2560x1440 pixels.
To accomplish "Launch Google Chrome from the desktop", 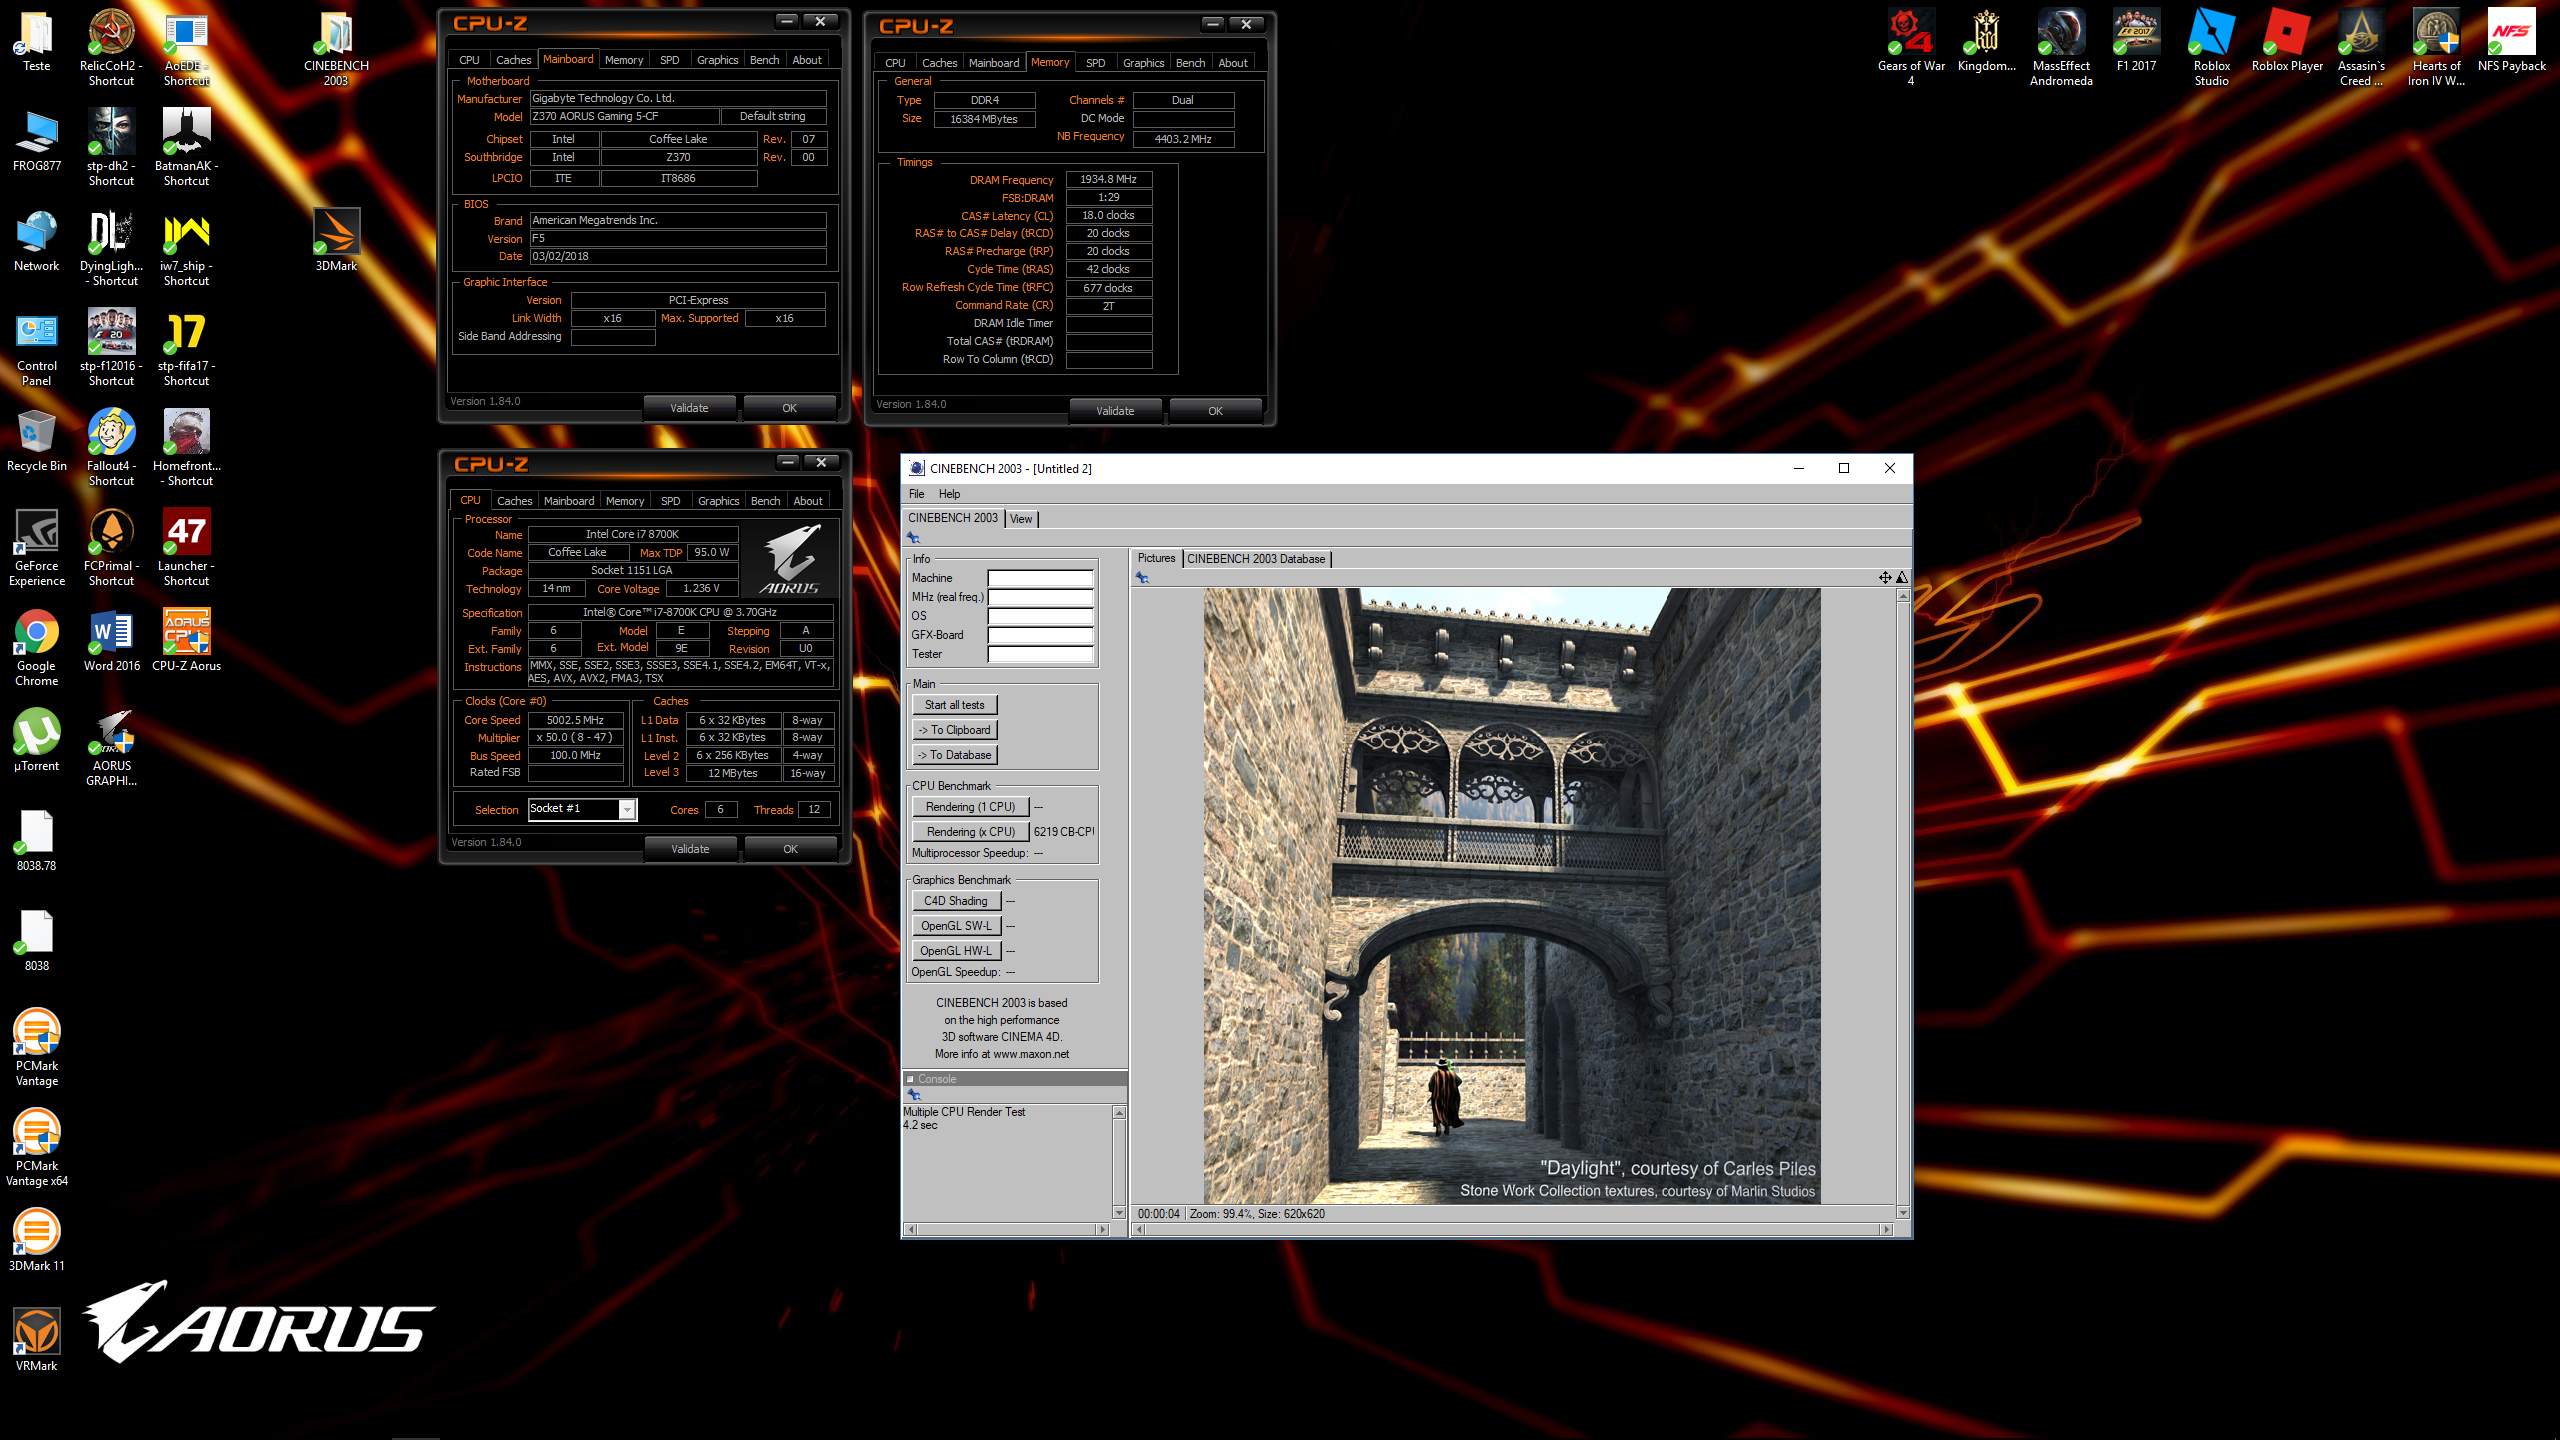I will (x=37, y=648).
